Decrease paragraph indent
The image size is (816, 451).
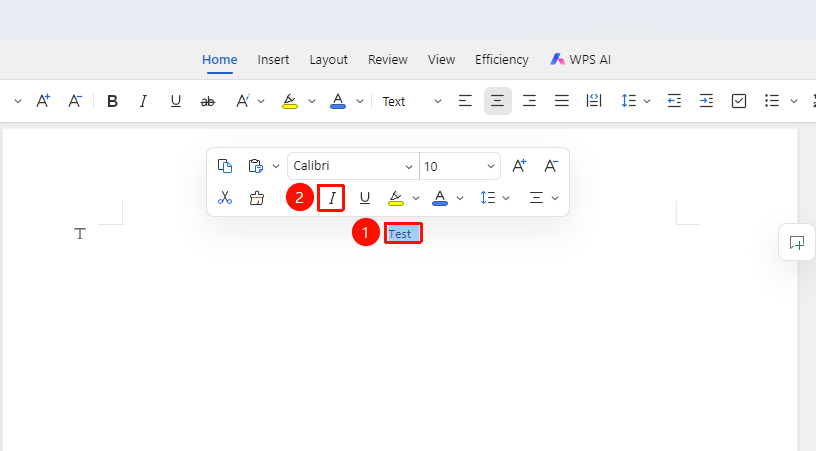[x=674, y=101]
